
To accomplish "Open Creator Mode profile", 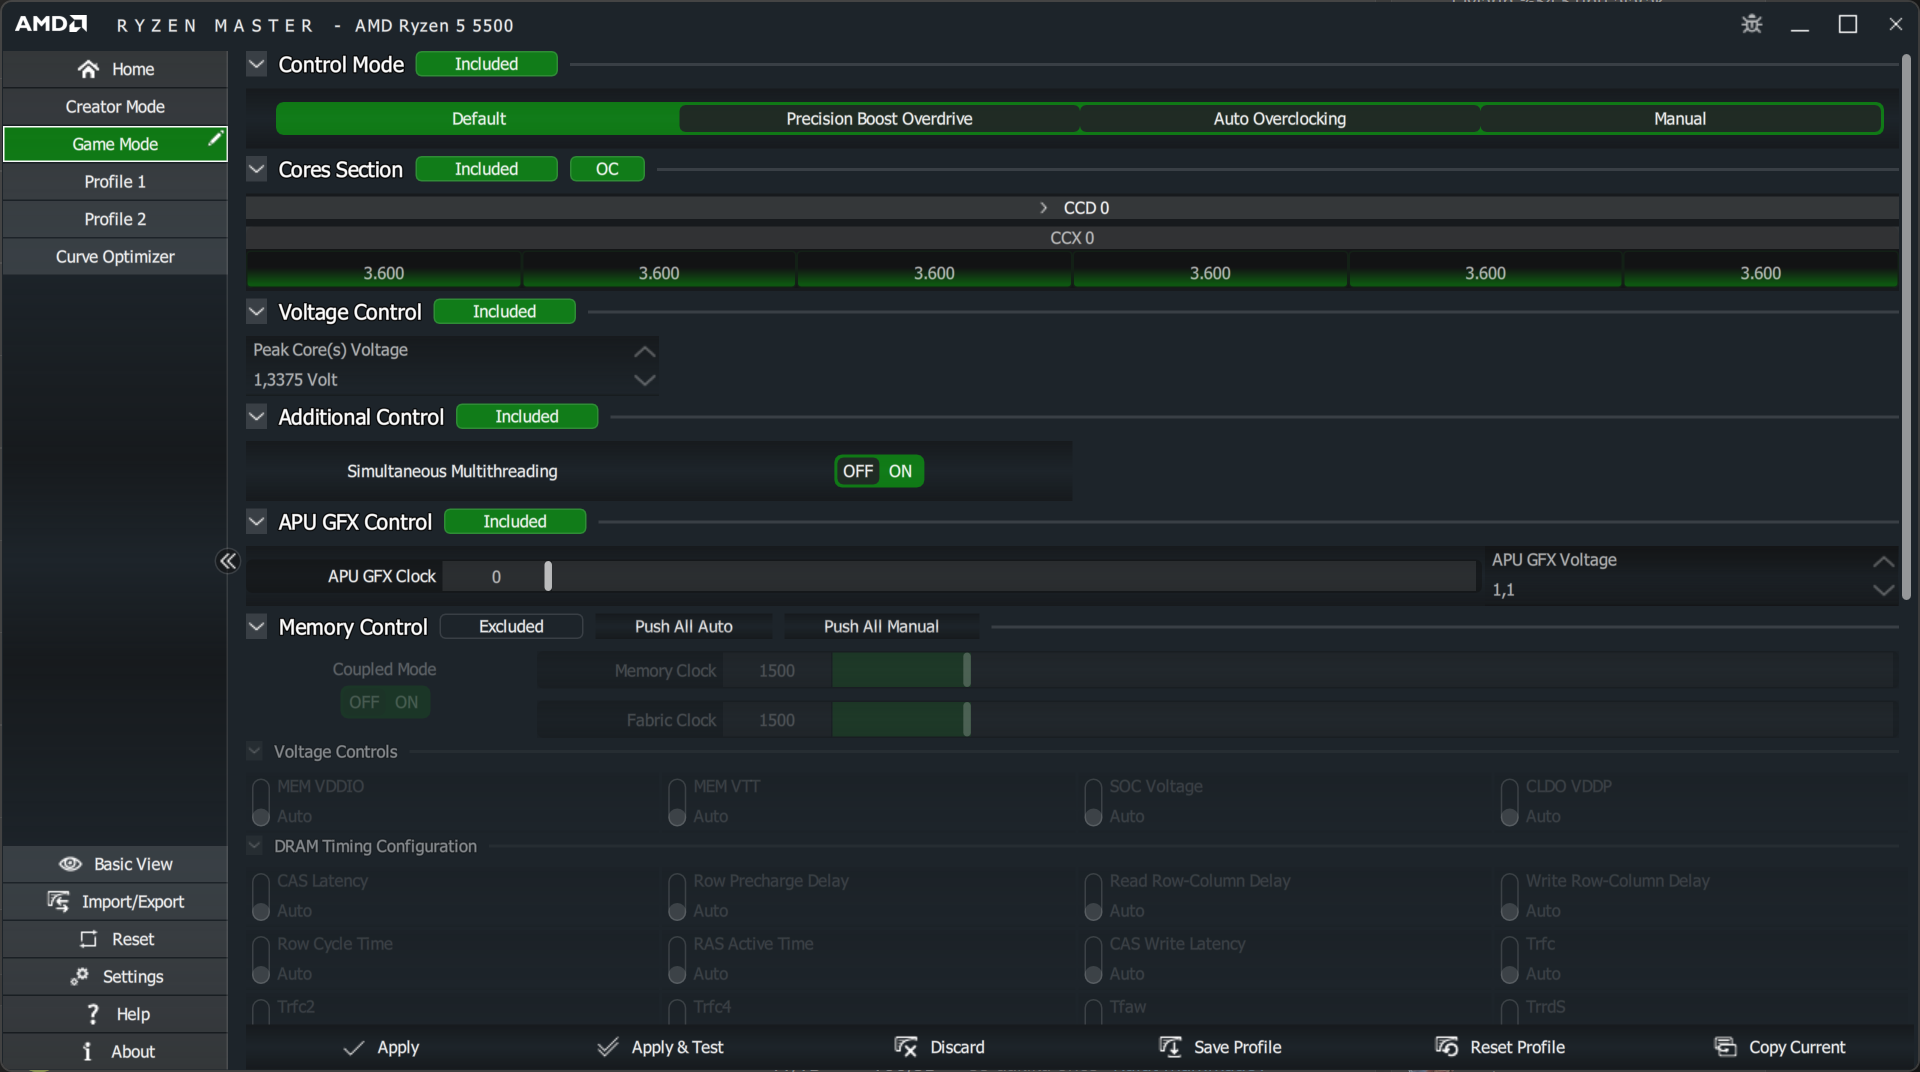I will point(115,107).
